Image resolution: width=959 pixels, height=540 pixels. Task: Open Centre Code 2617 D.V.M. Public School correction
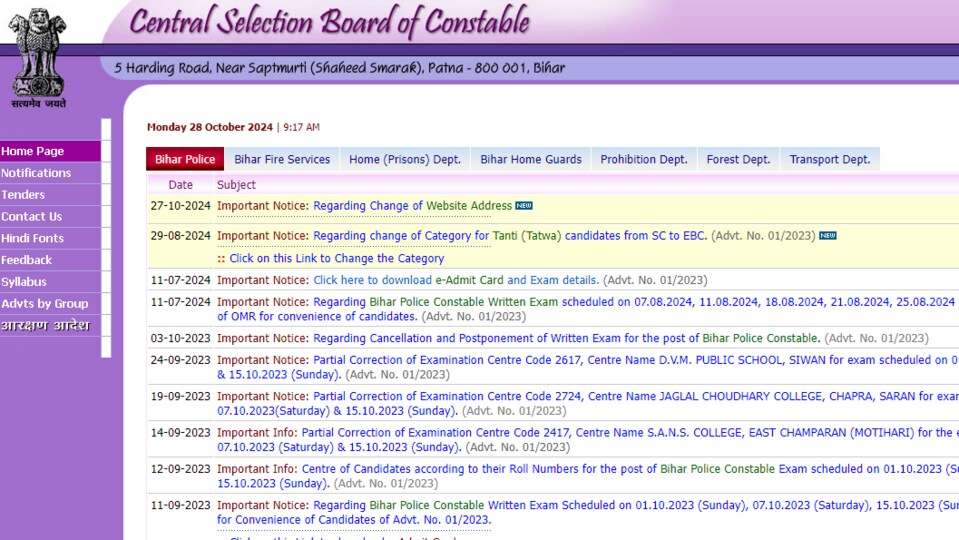[587, 367]
